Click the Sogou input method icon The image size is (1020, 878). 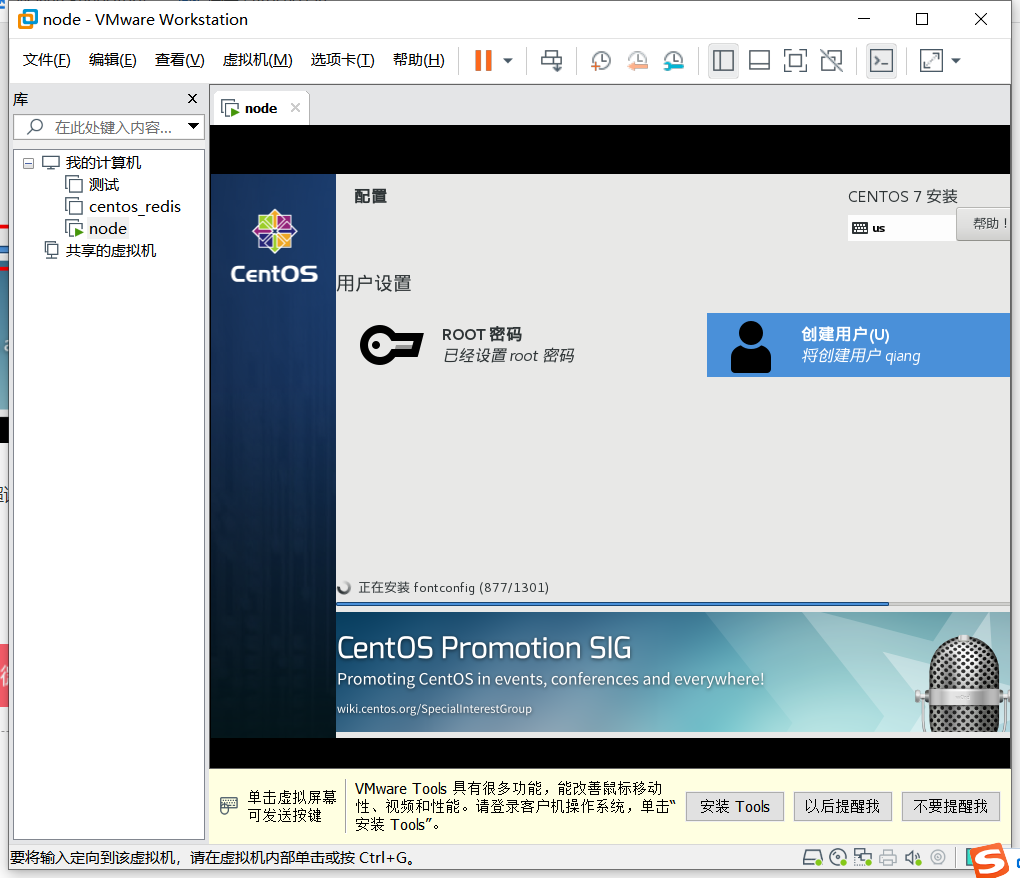coord(989,860)
